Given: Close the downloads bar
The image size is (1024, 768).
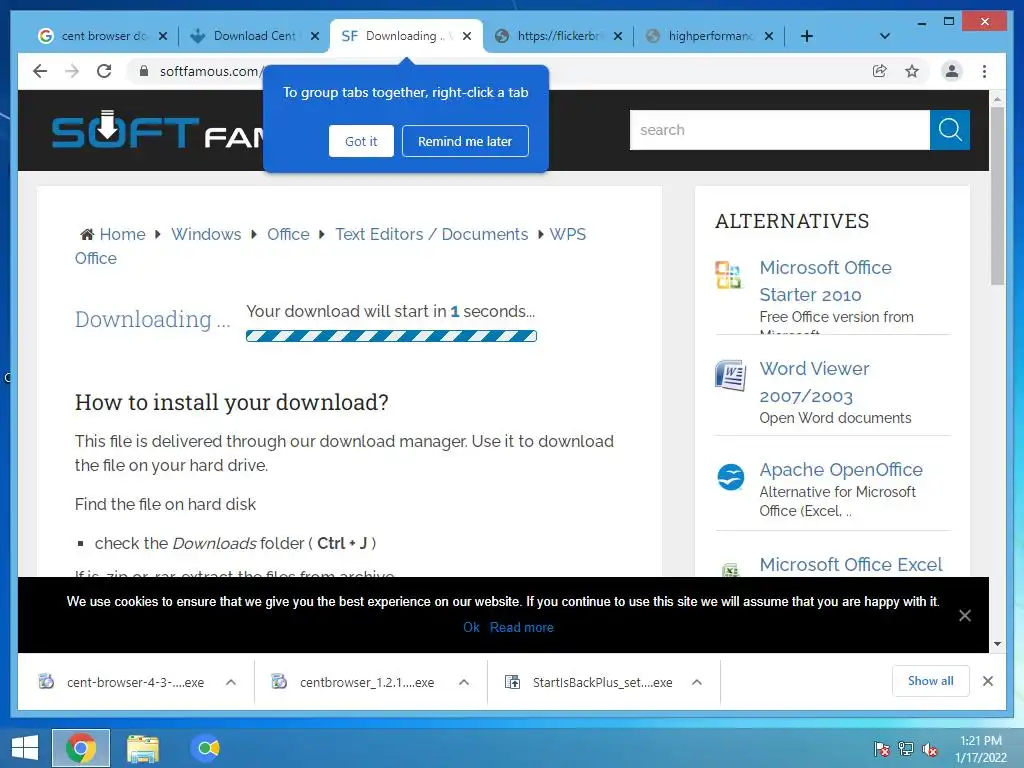Looking at the screenshot, I should point(987,681).
